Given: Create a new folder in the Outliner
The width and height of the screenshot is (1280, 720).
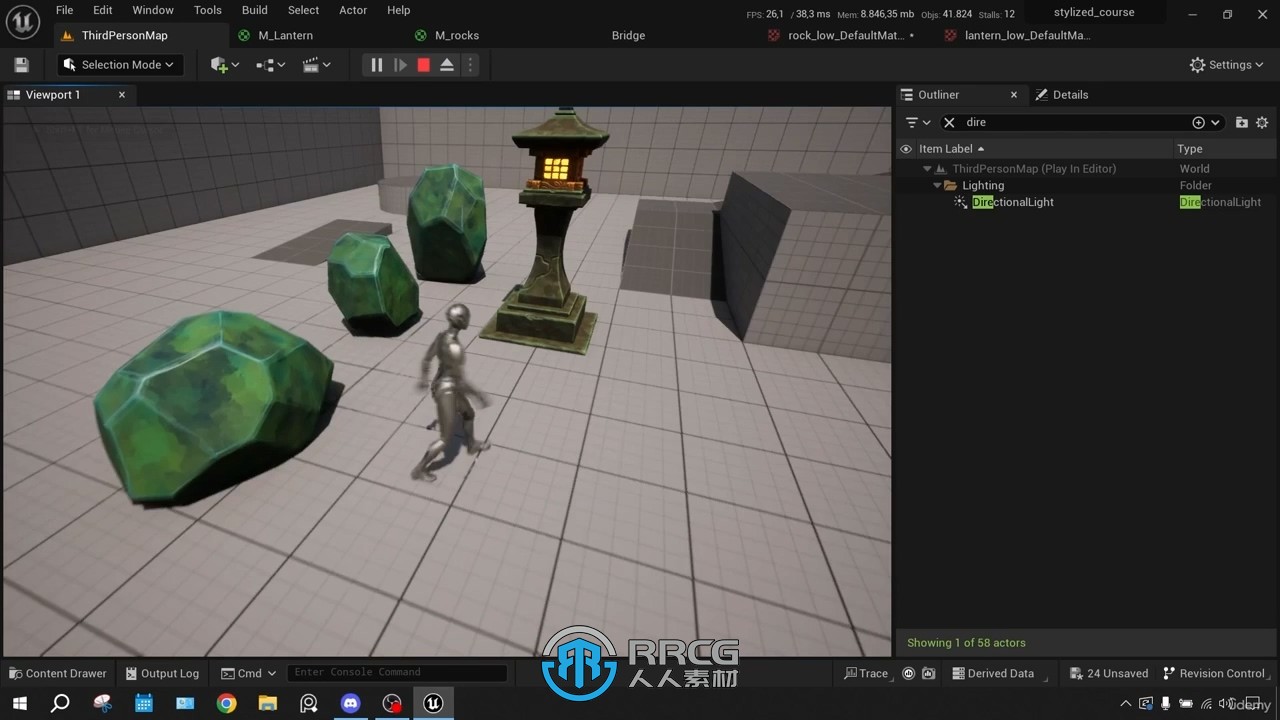Looking at the screenshot, I should coord(1241,122).
